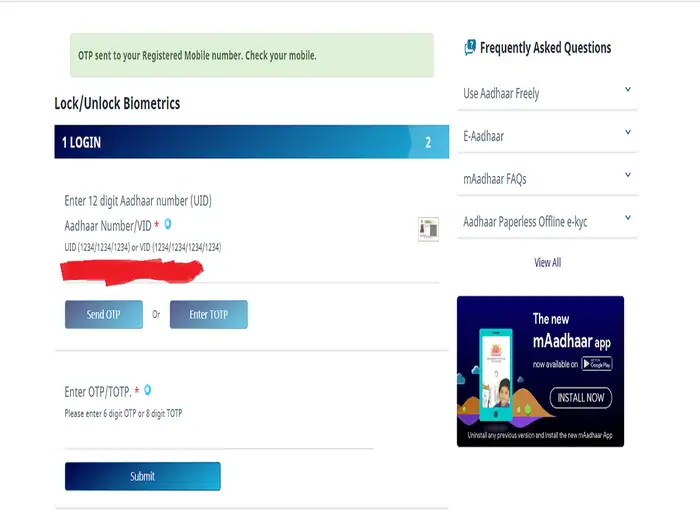
Task: Expand the E-Aadhaar FAQ chevron
Action: (628, 132)
